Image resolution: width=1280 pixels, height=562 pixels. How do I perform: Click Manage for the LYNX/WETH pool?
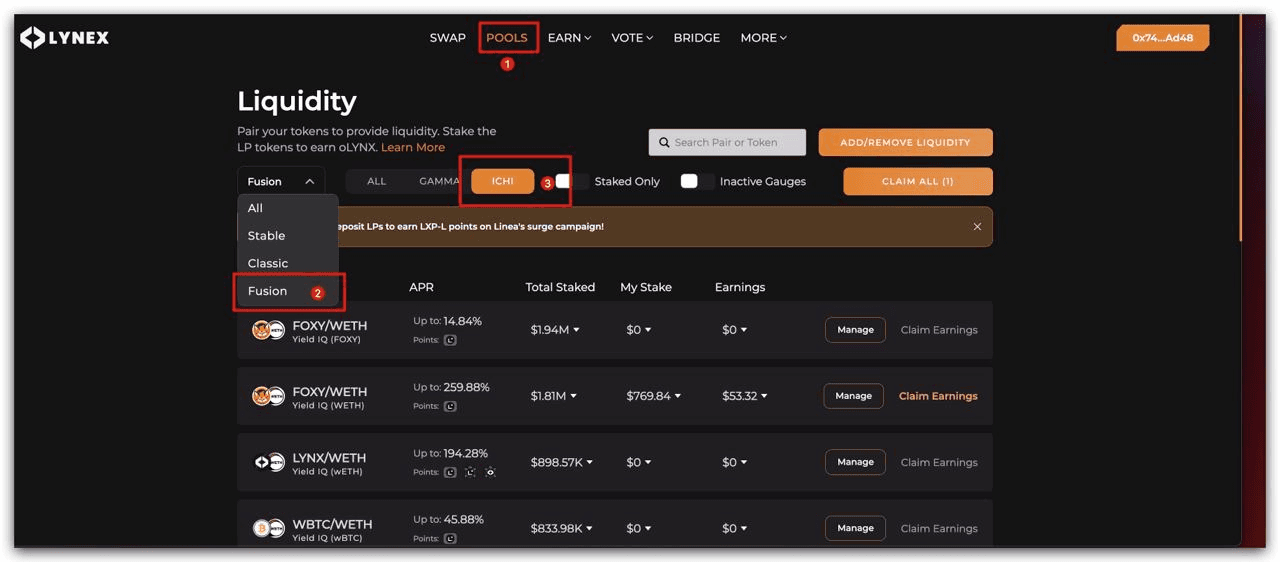point(855,462)
